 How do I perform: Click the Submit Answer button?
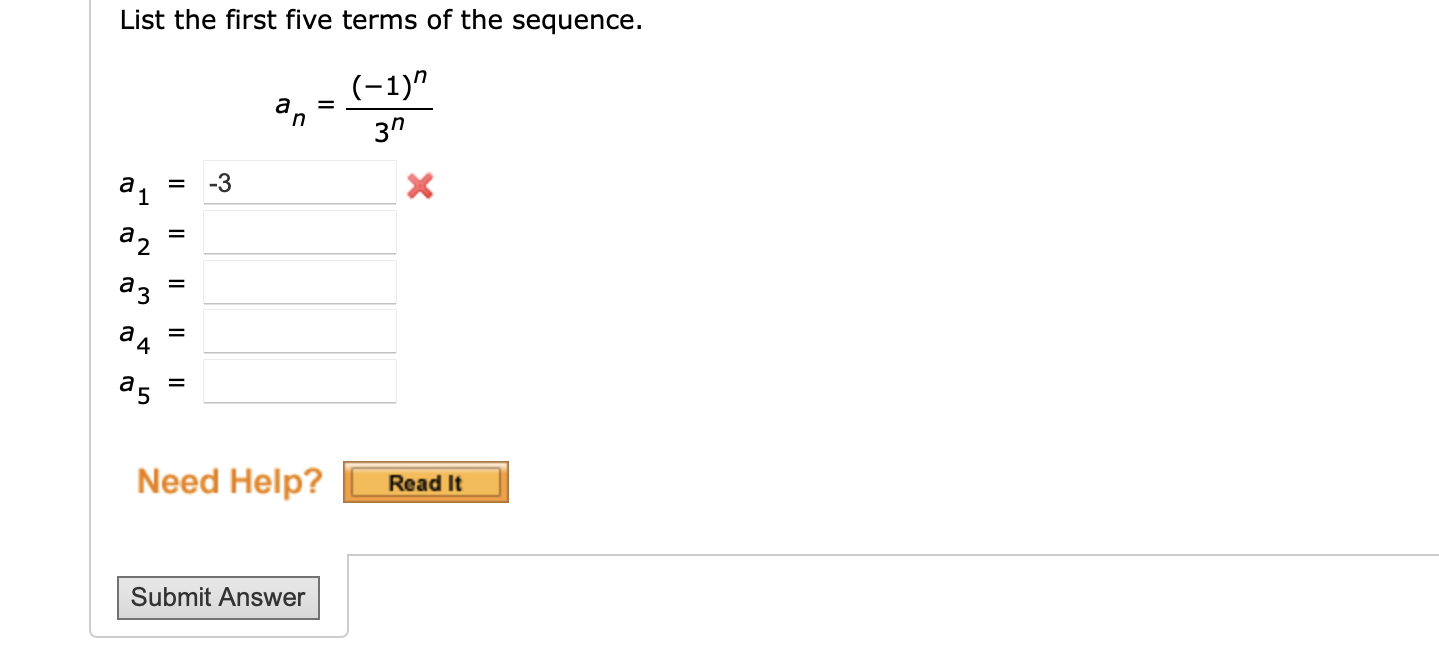[218, 598]
